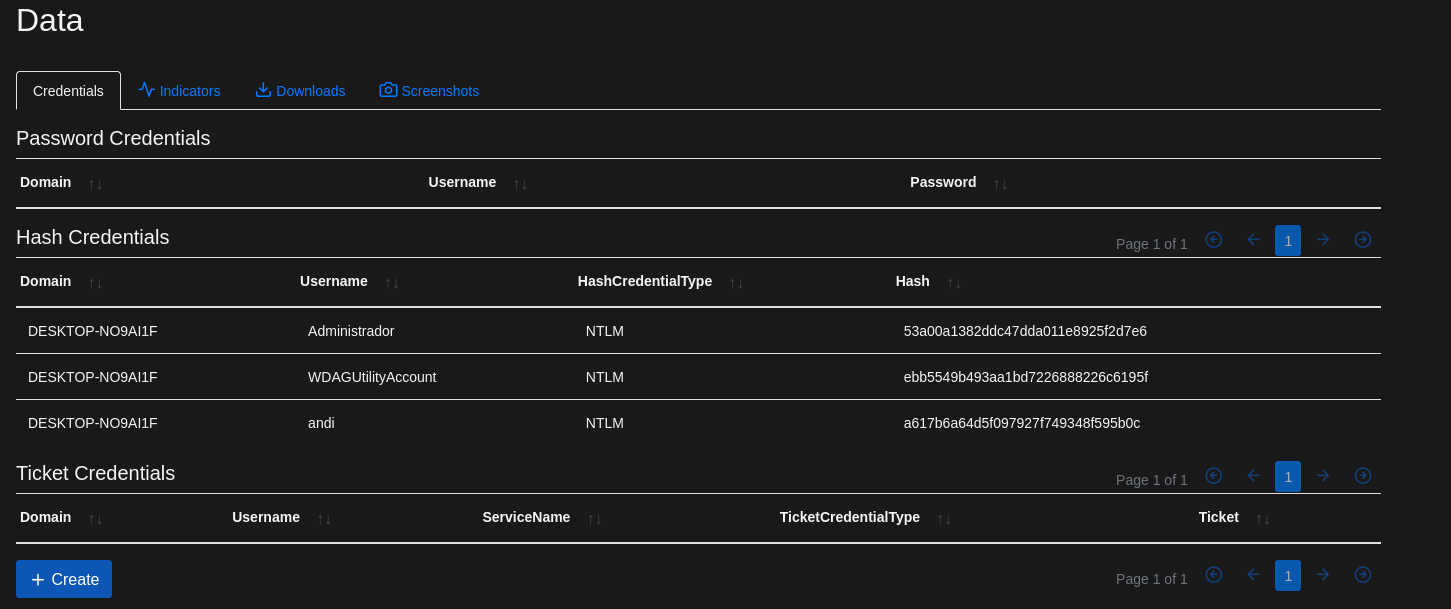This screenshot has width=1451, height=609.
Task: Sort Password Credentials by Domain column
Action: (x=95, y=183)
